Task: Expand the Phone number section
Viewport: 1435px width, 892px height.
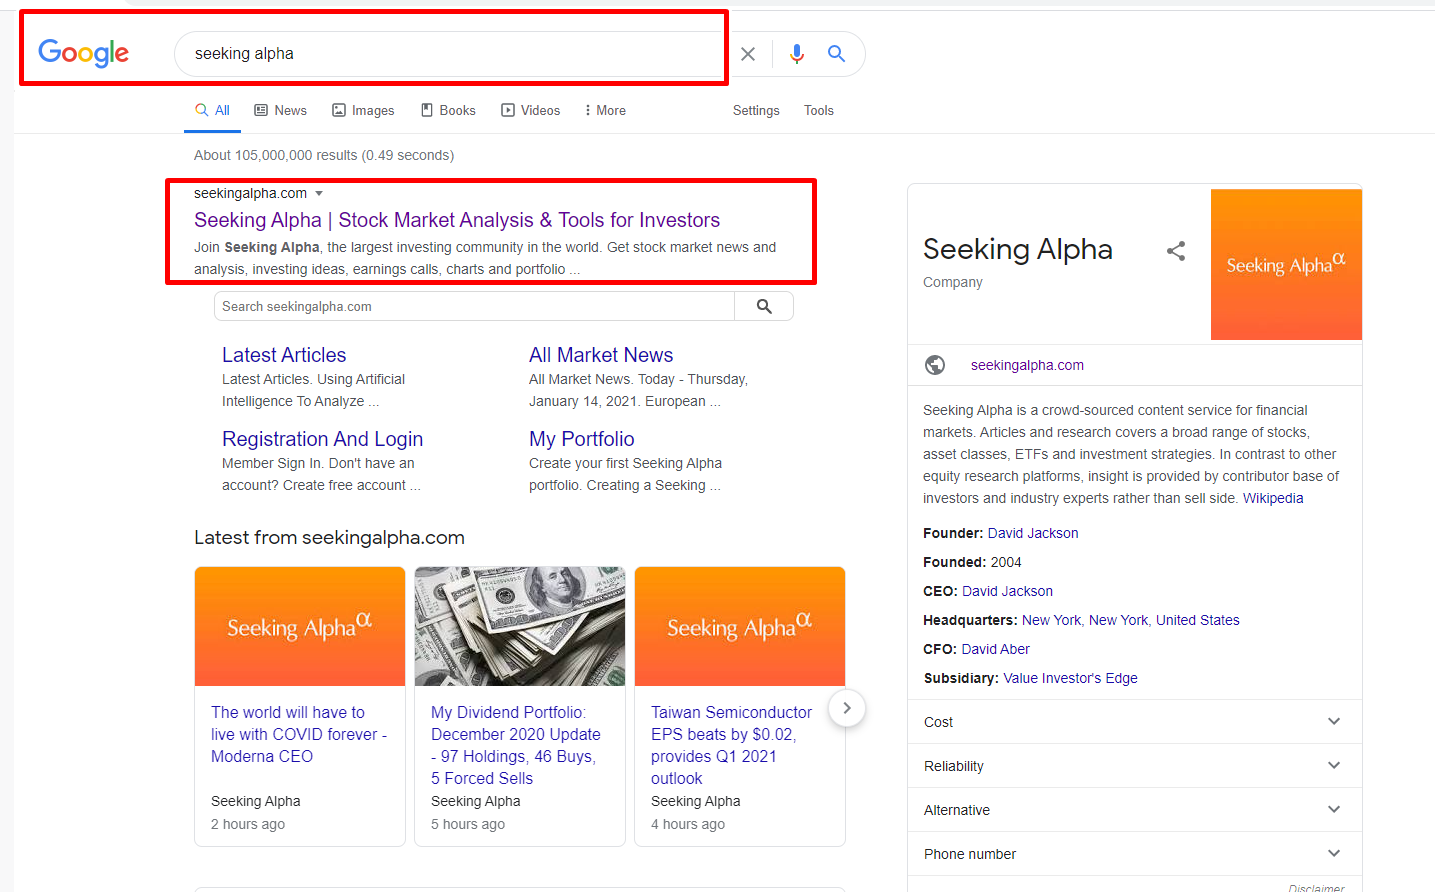Action: coord(1135,854)
